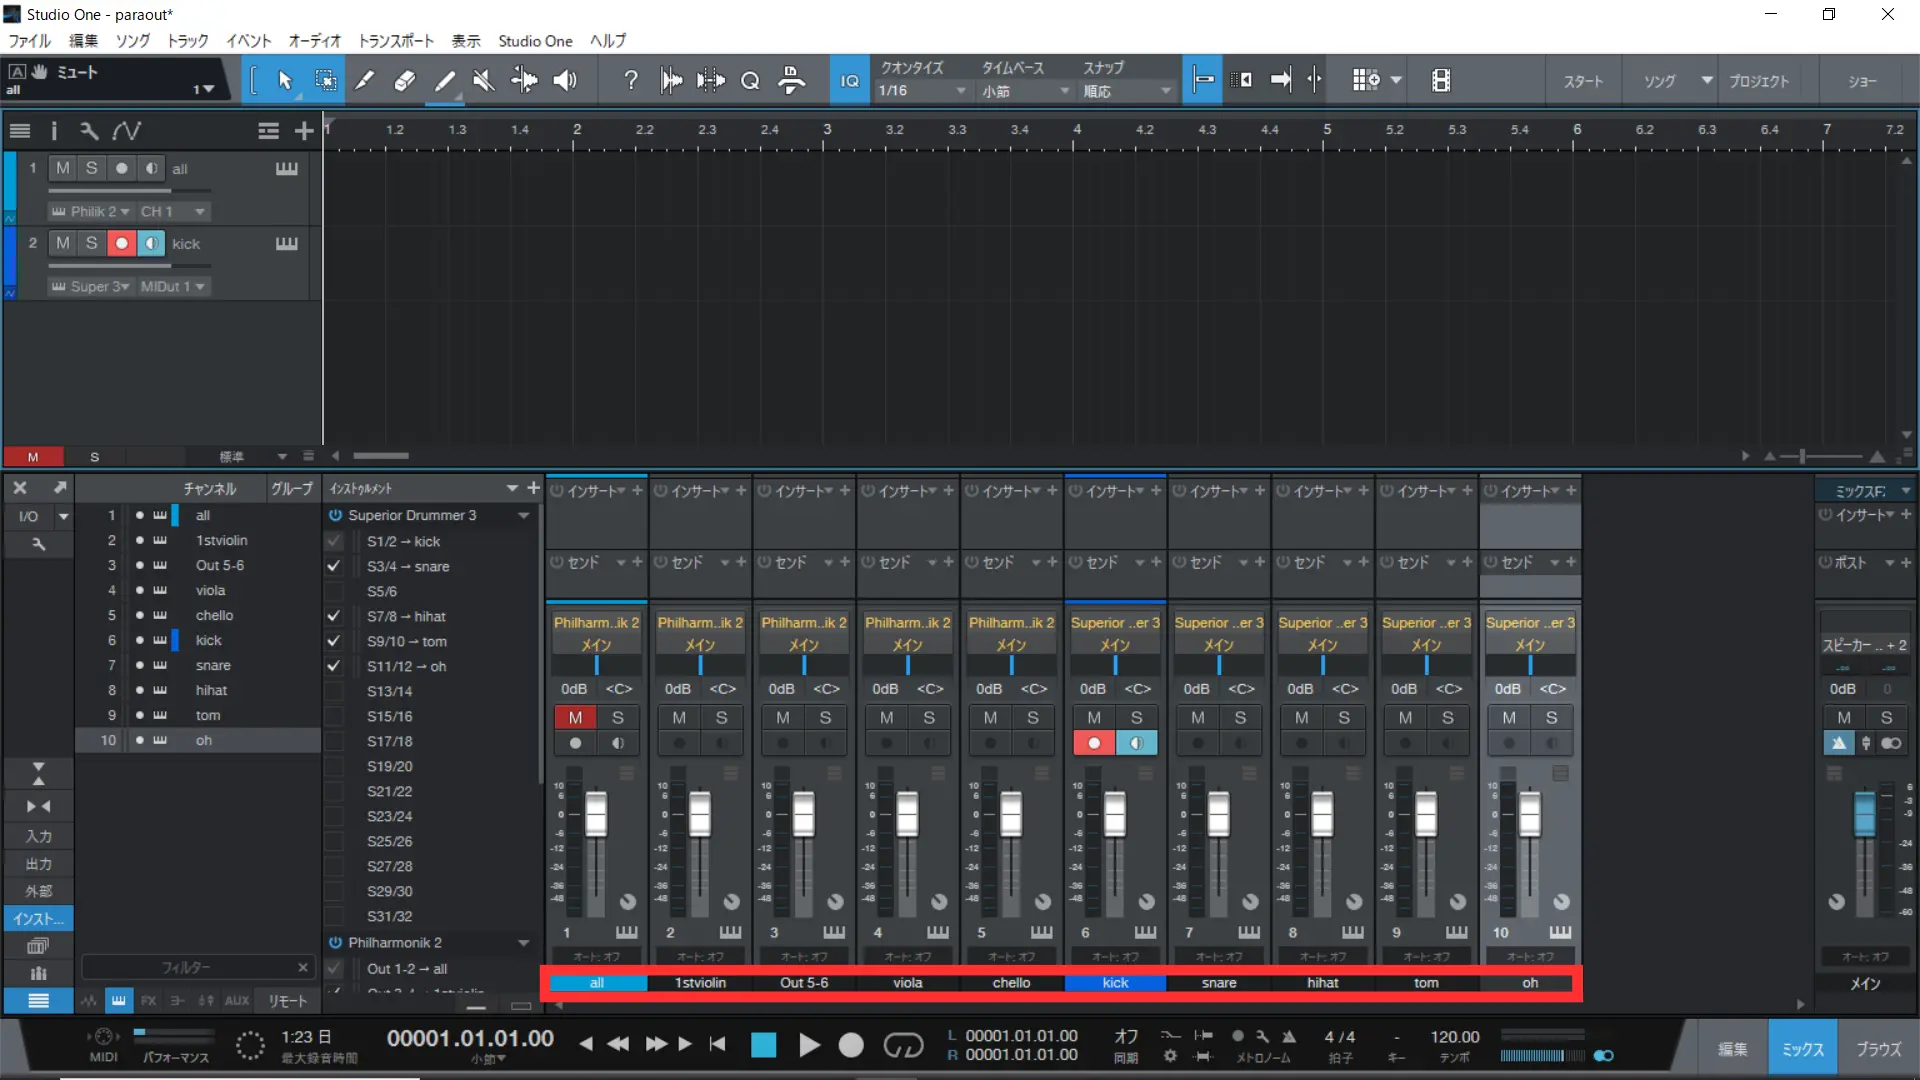Uncheck the S3/4 snare output
Screen dimensions: 1920x1080
pyautogui.click(x=334, y=566)
